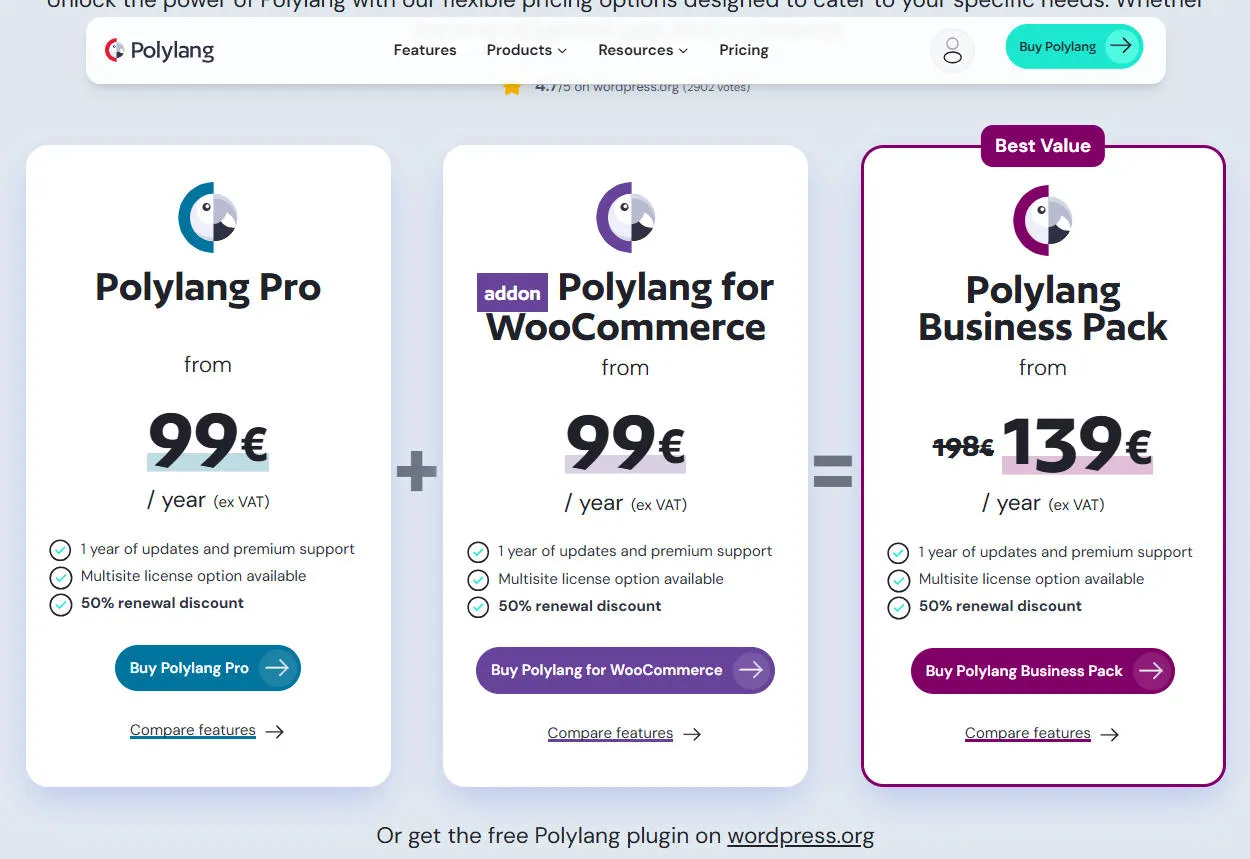Viewport: 1250px width, 859px height.
Task: Click Compare features under Business Pack
Action: [x=1028, y=733]
